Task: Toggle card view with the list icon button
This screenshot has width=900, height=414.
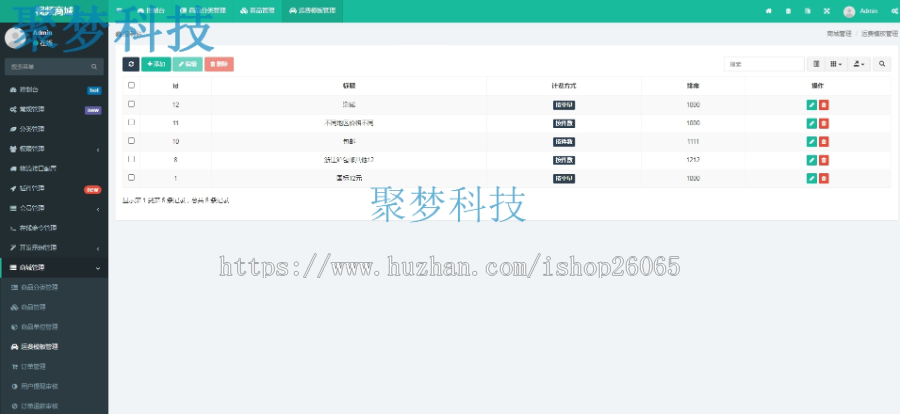Action: (816, 64)
